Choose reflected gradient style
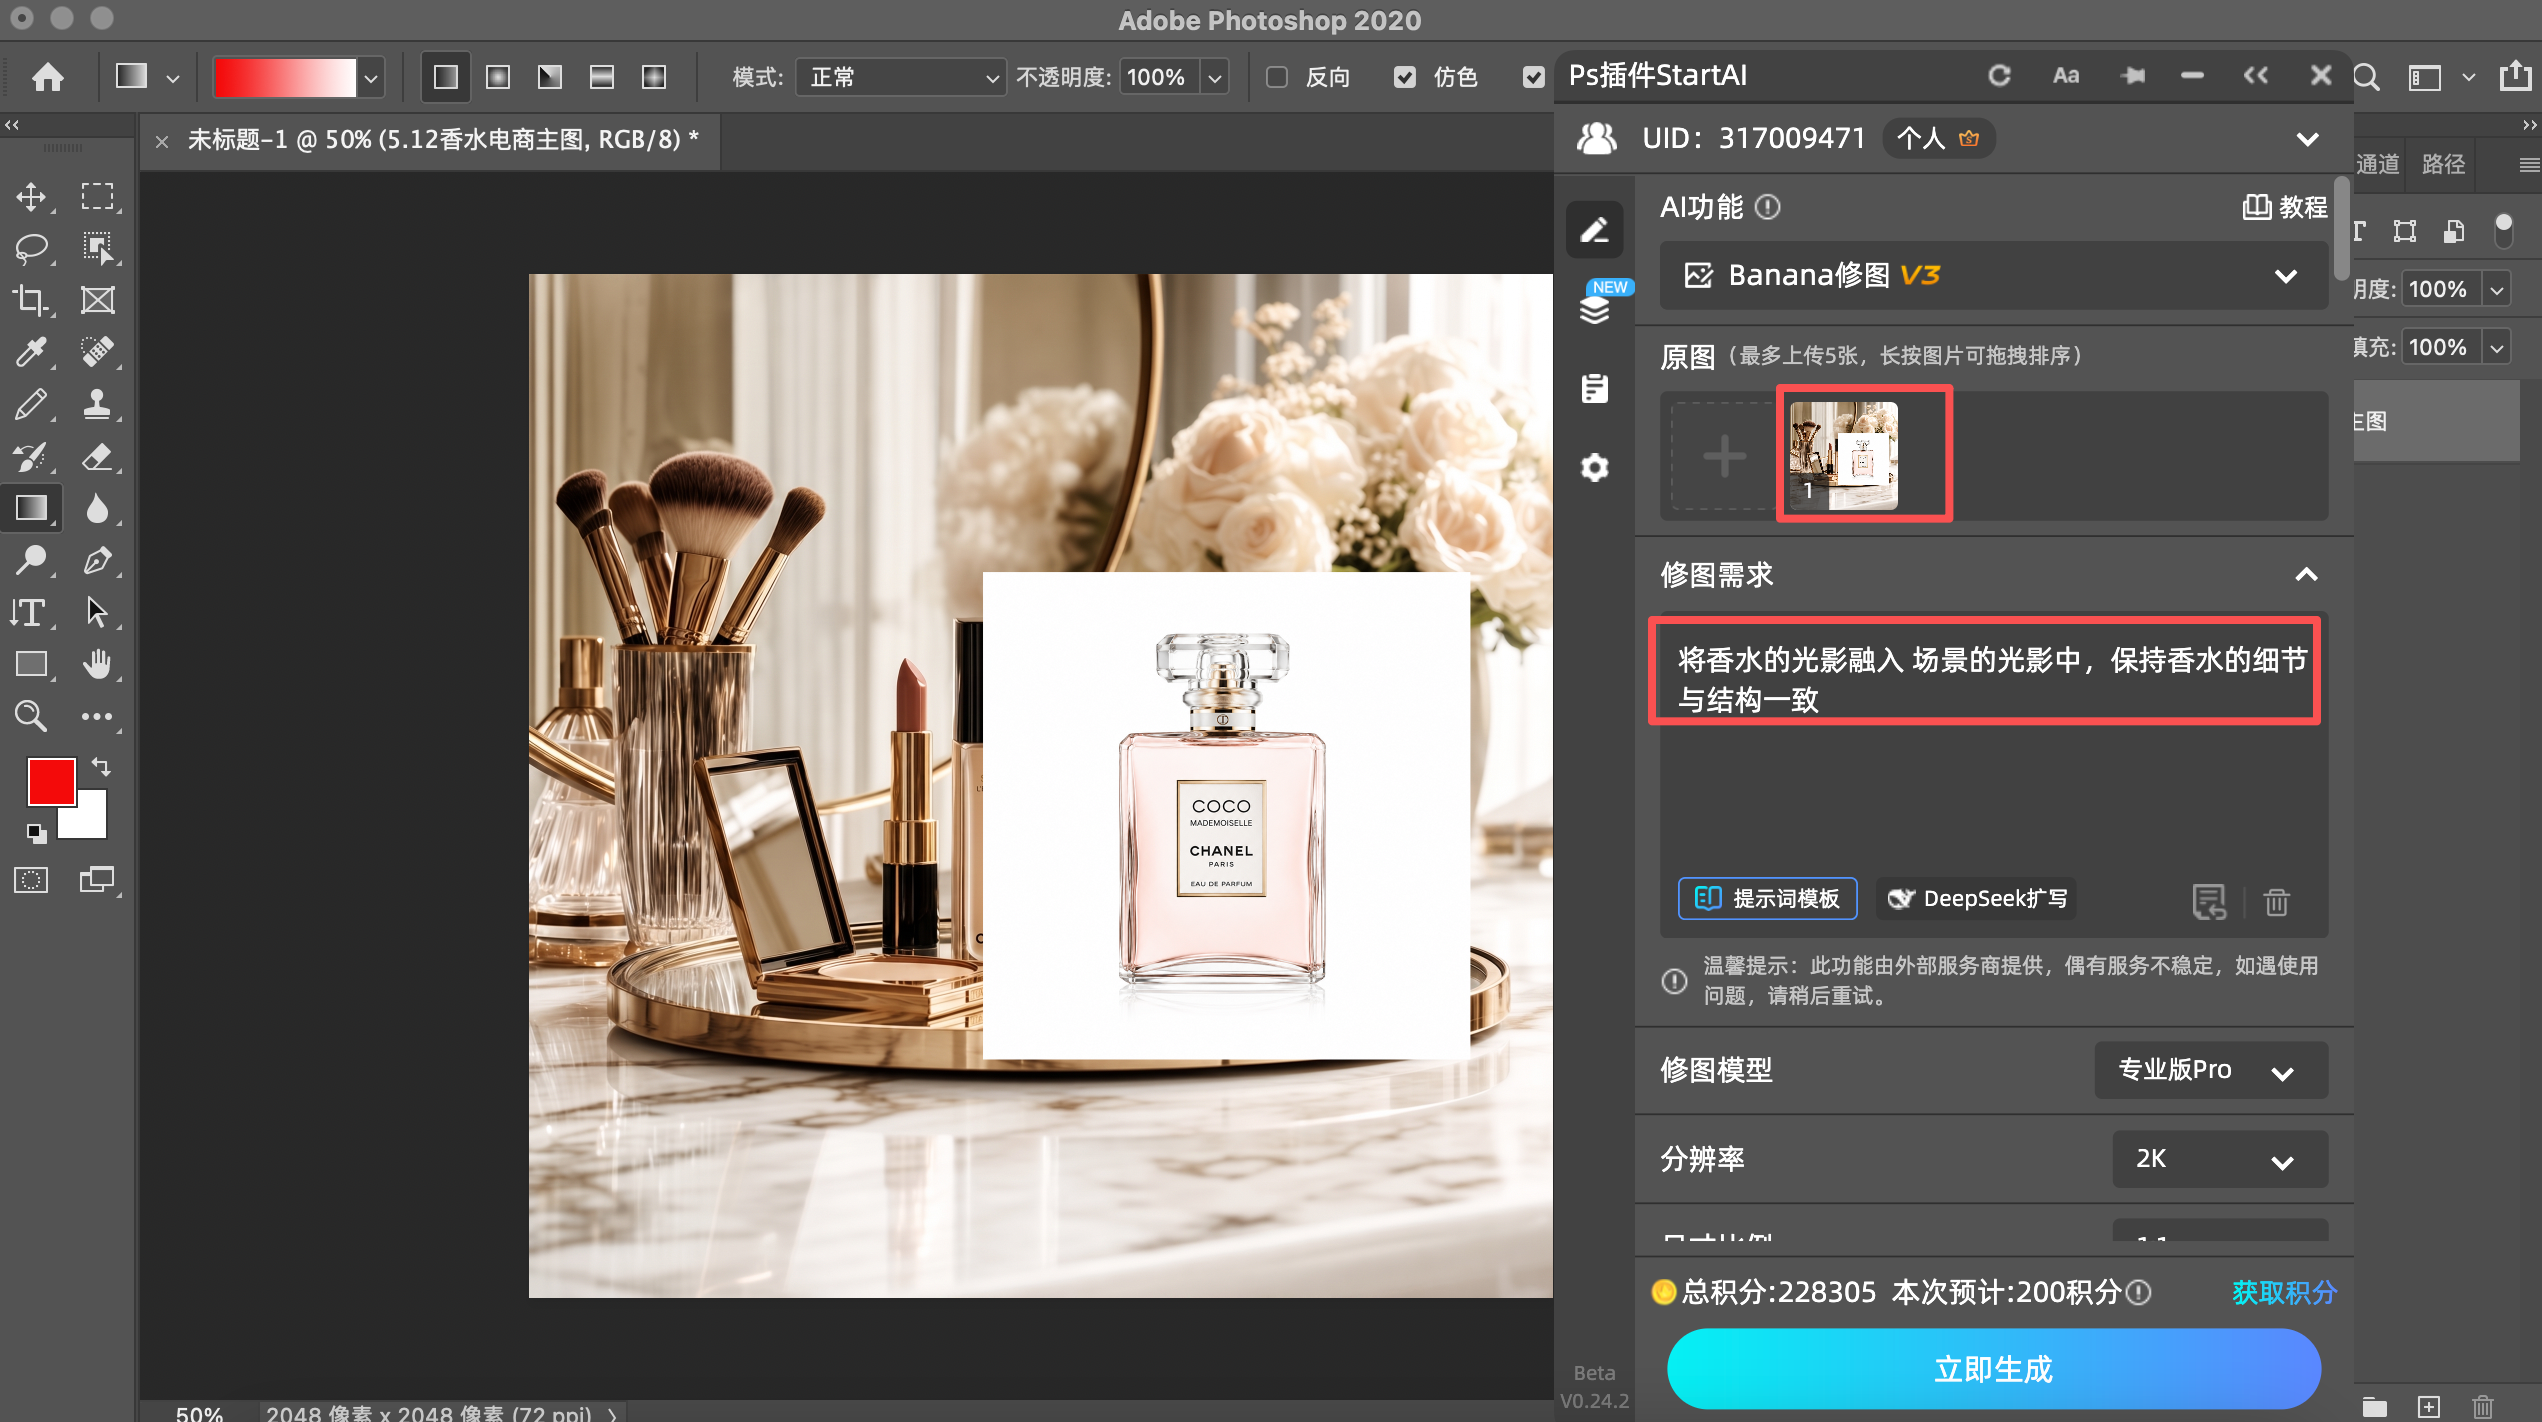 602,77
